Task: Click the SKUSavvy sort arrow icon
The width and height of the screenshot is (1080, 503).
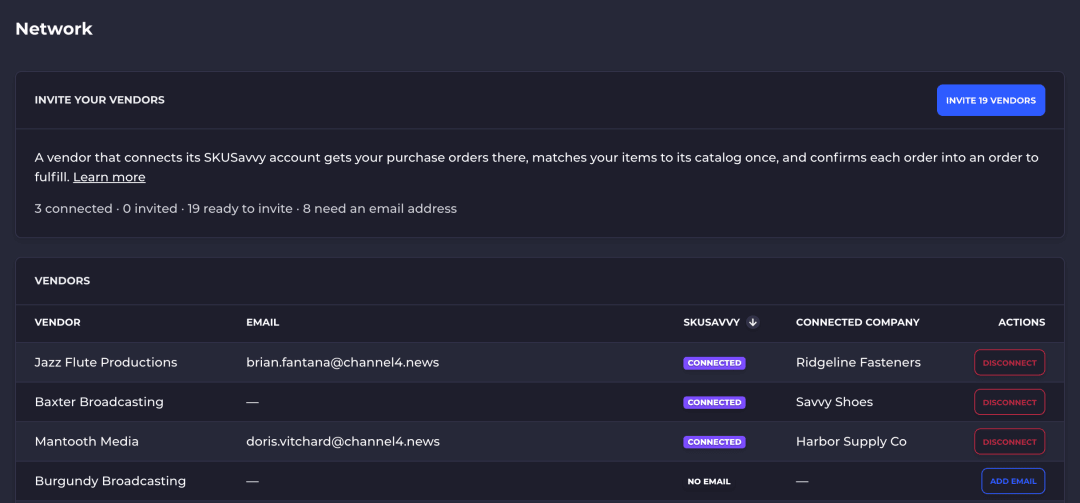Action: (x=753, y=322)
